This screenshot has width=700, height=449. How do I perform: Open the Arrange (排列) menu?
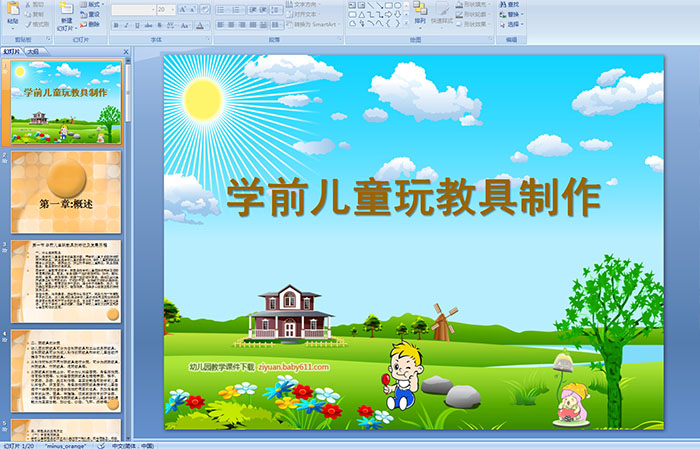(x=420, y=16)
